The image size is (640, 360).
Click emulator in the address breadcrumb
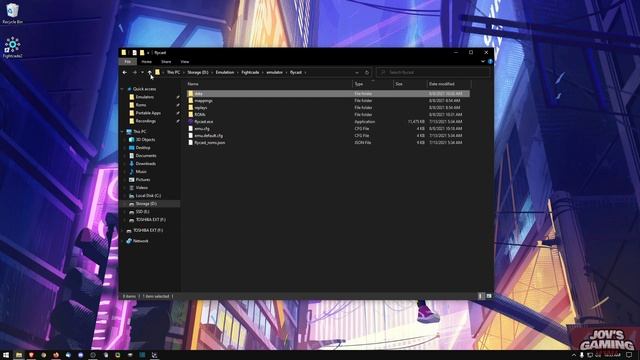click(275, 73)
